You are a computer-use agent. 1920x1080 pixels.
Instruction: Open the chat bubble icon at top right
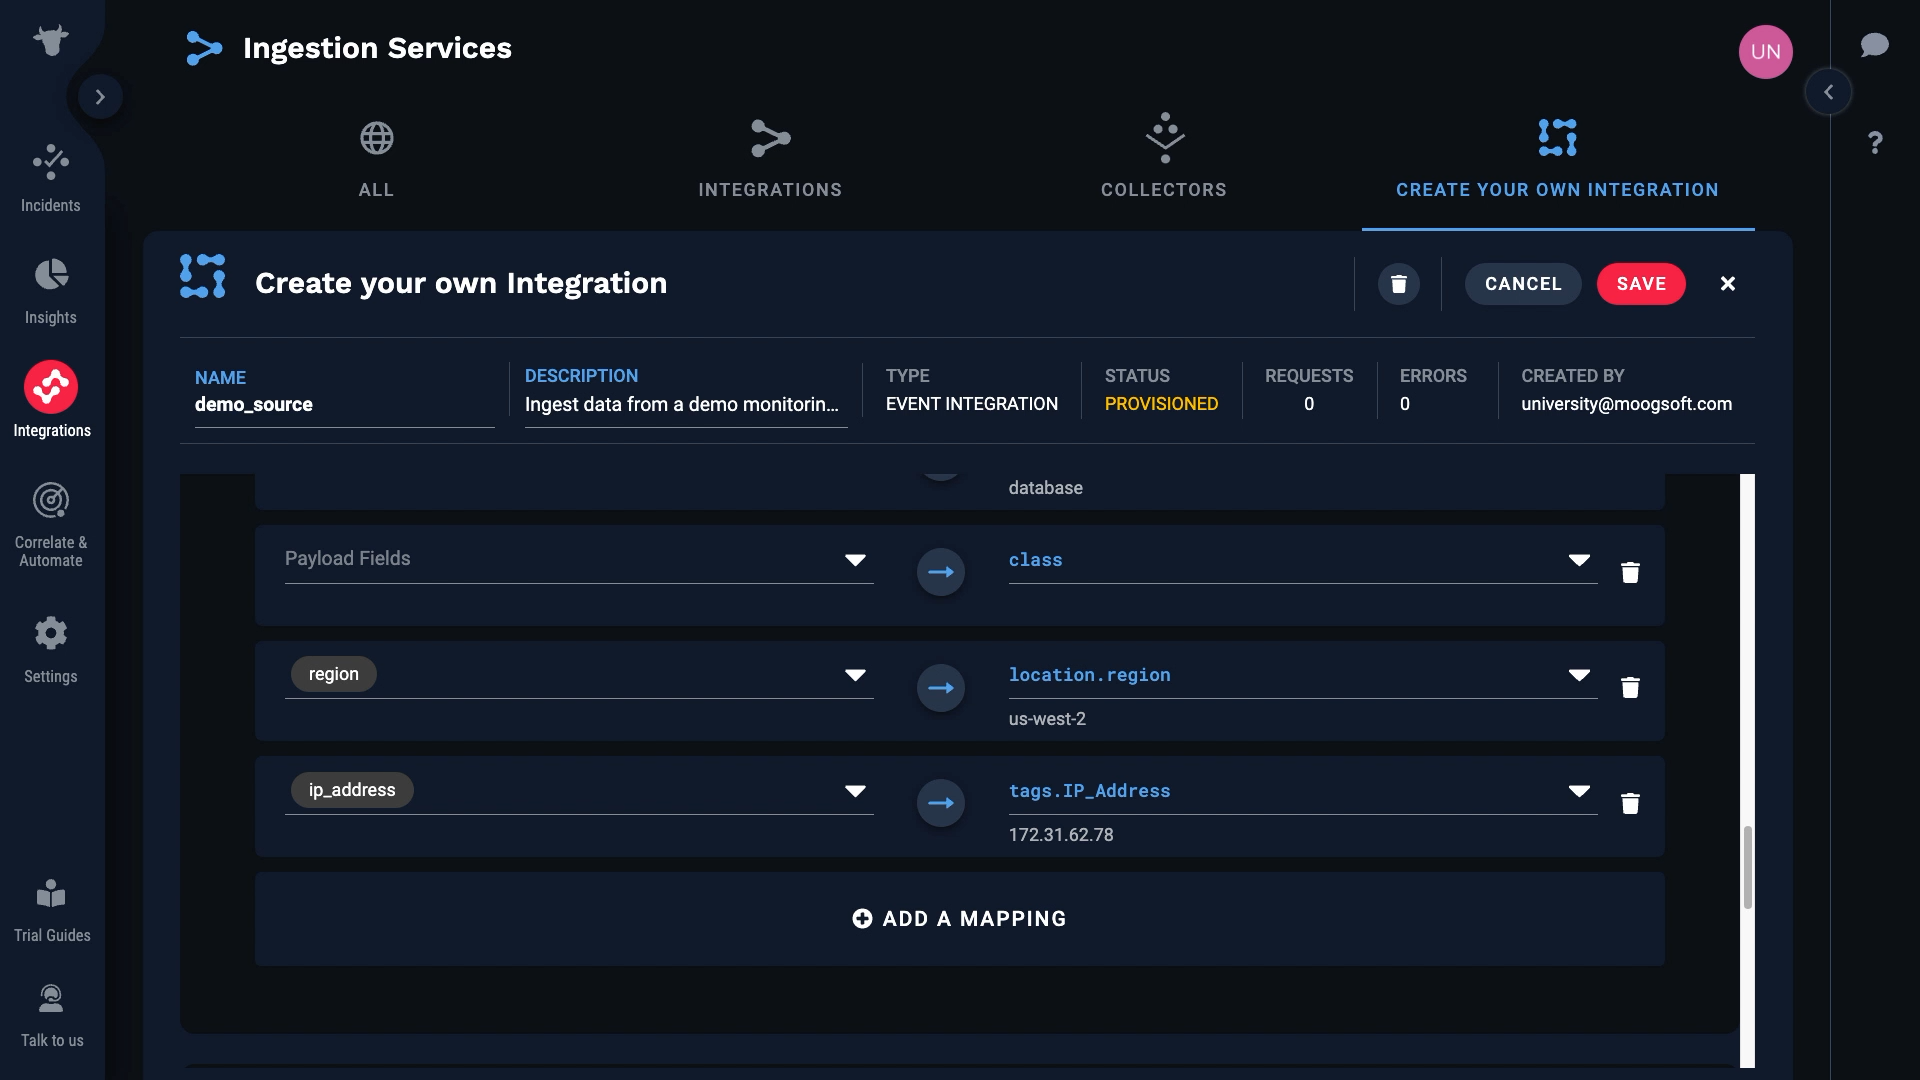(1874, 46)
